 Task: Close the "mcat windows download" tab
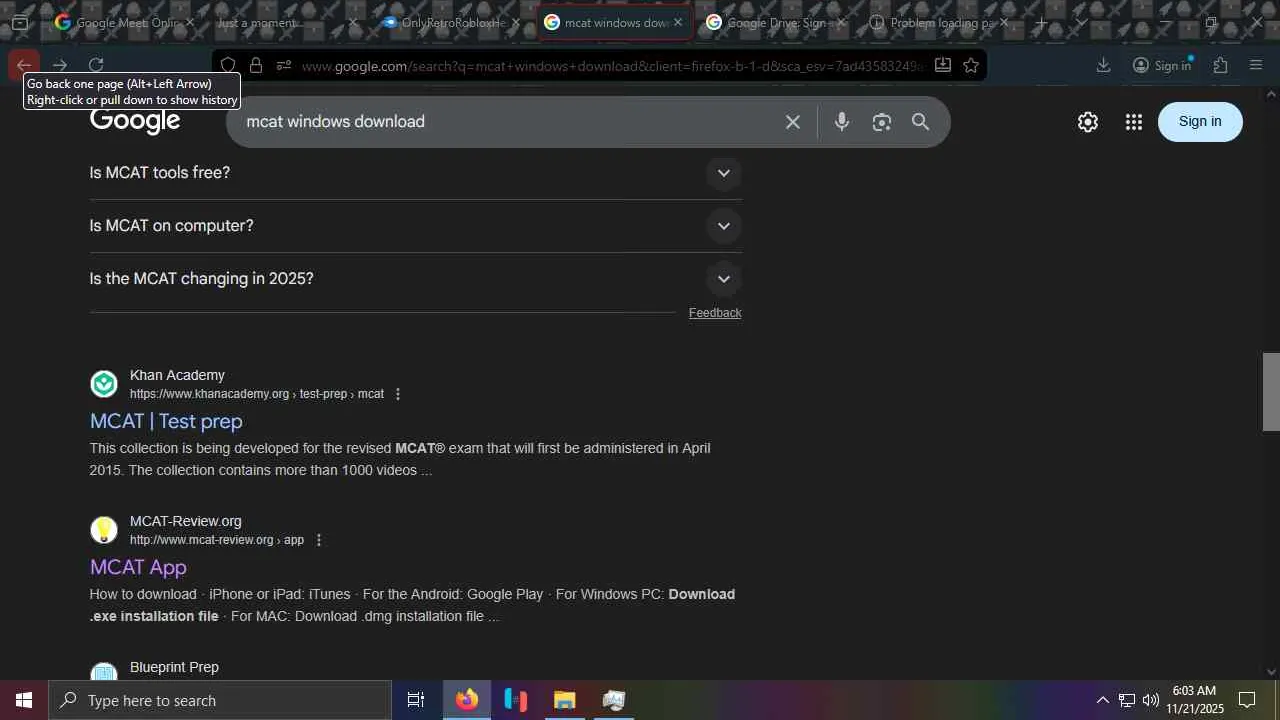click(x=678, y=22)
